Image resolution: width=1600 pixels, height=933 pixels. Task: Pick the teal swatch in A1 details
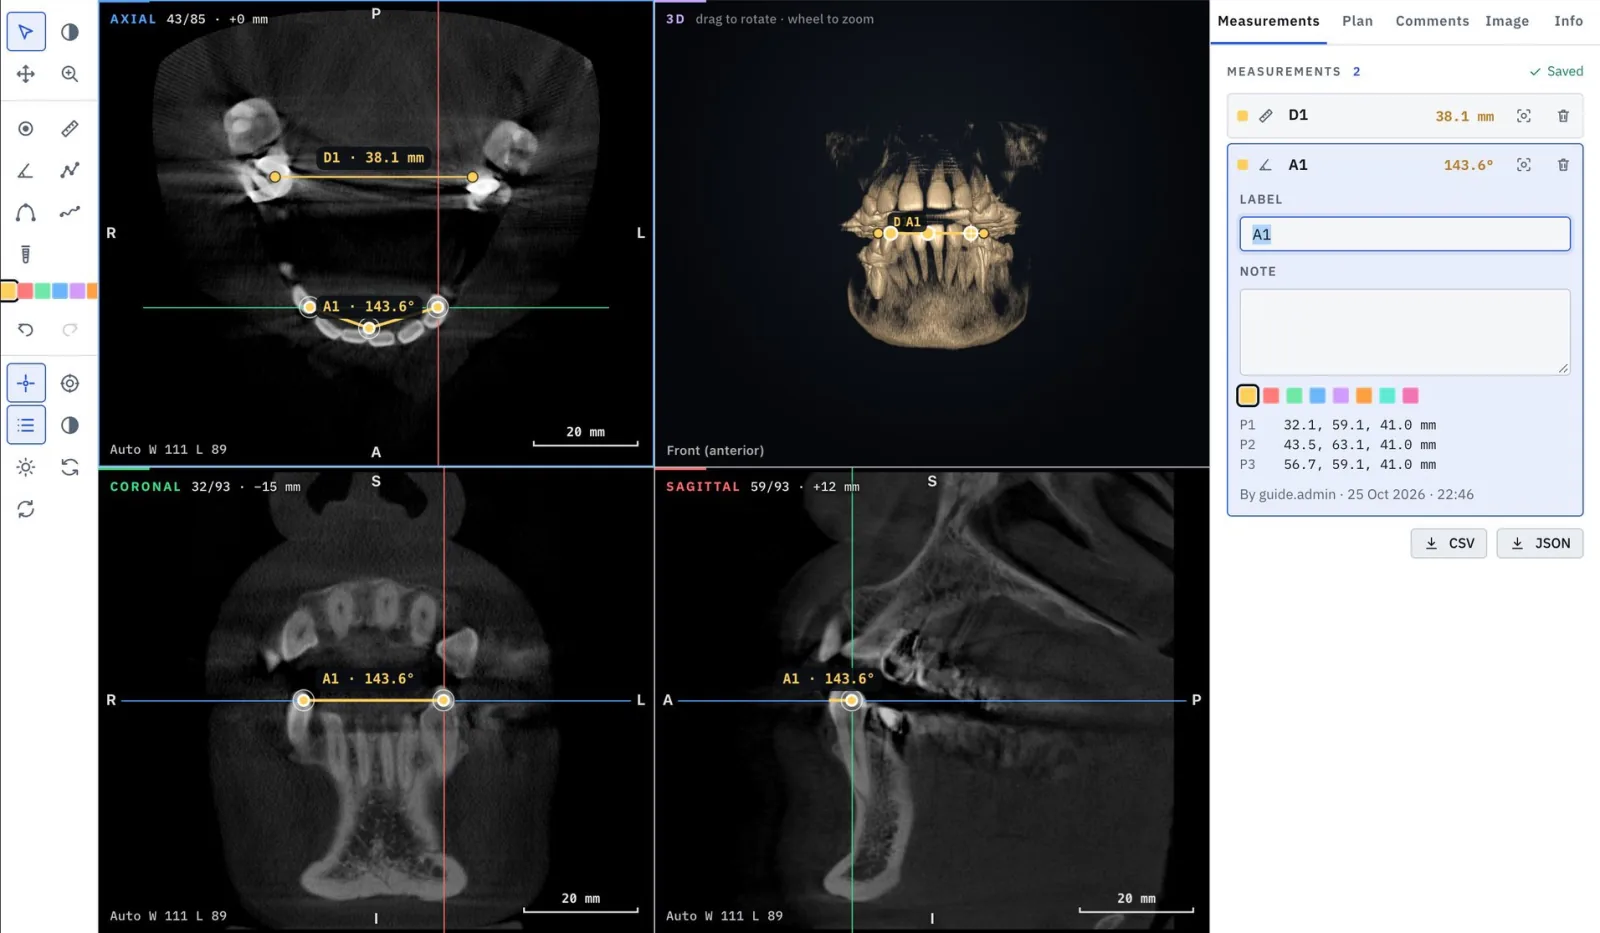point(1387,396)
